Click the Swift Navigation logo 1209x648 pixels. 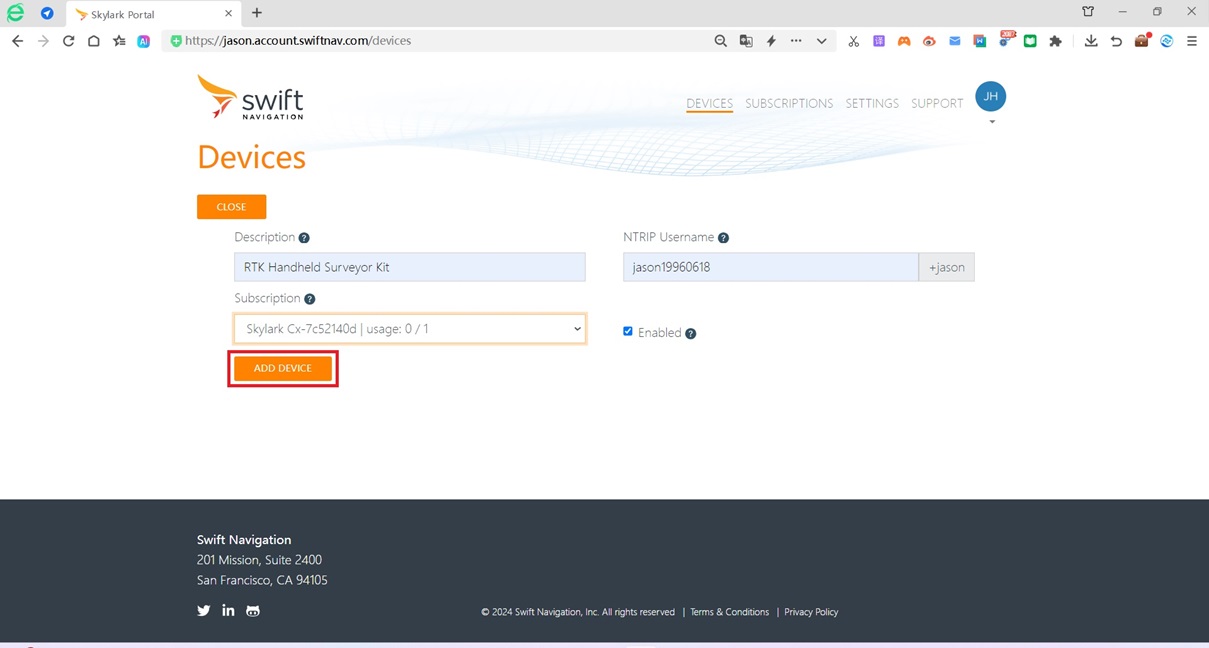tap(250, 97)
